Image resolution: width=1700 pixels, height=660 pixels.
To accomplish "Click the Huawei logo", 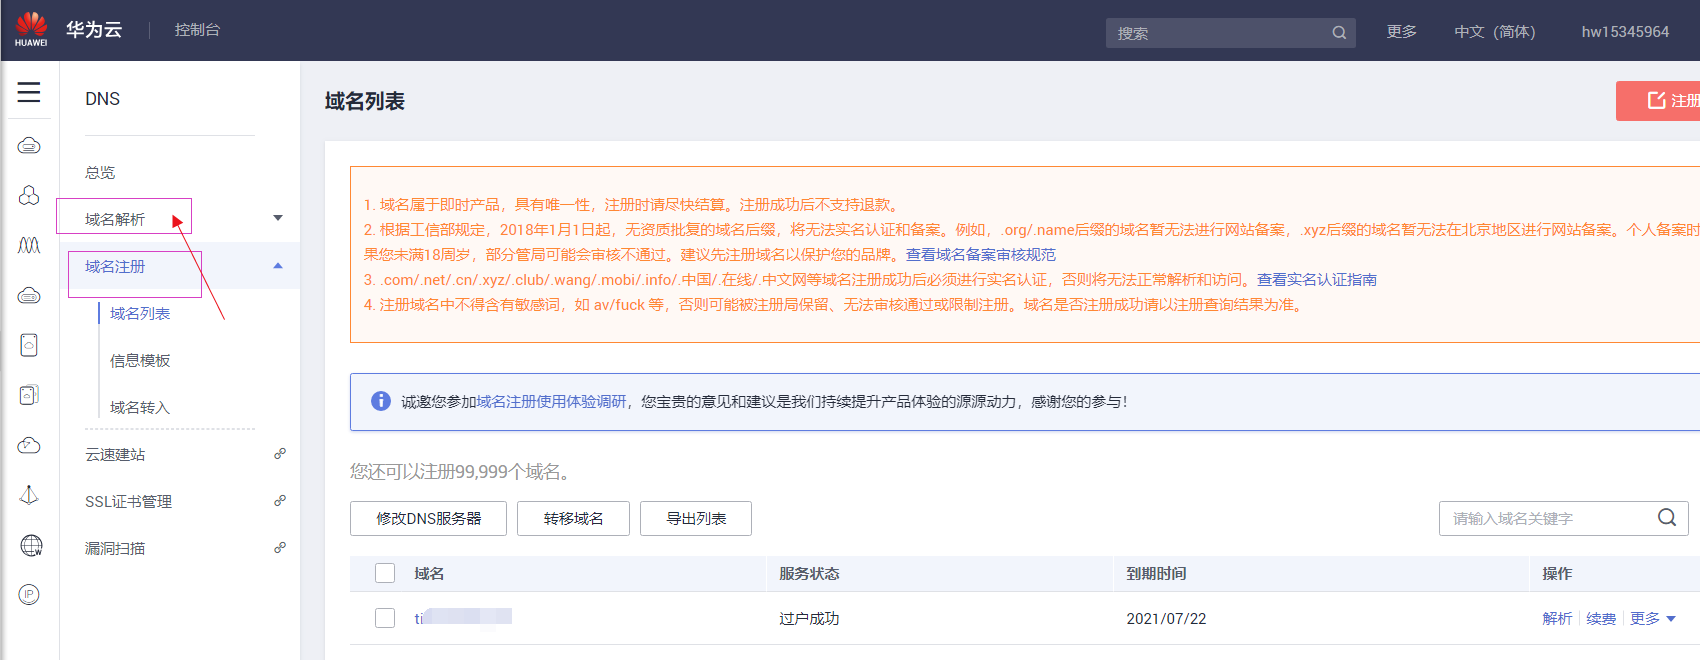I will tap(31, 30).
